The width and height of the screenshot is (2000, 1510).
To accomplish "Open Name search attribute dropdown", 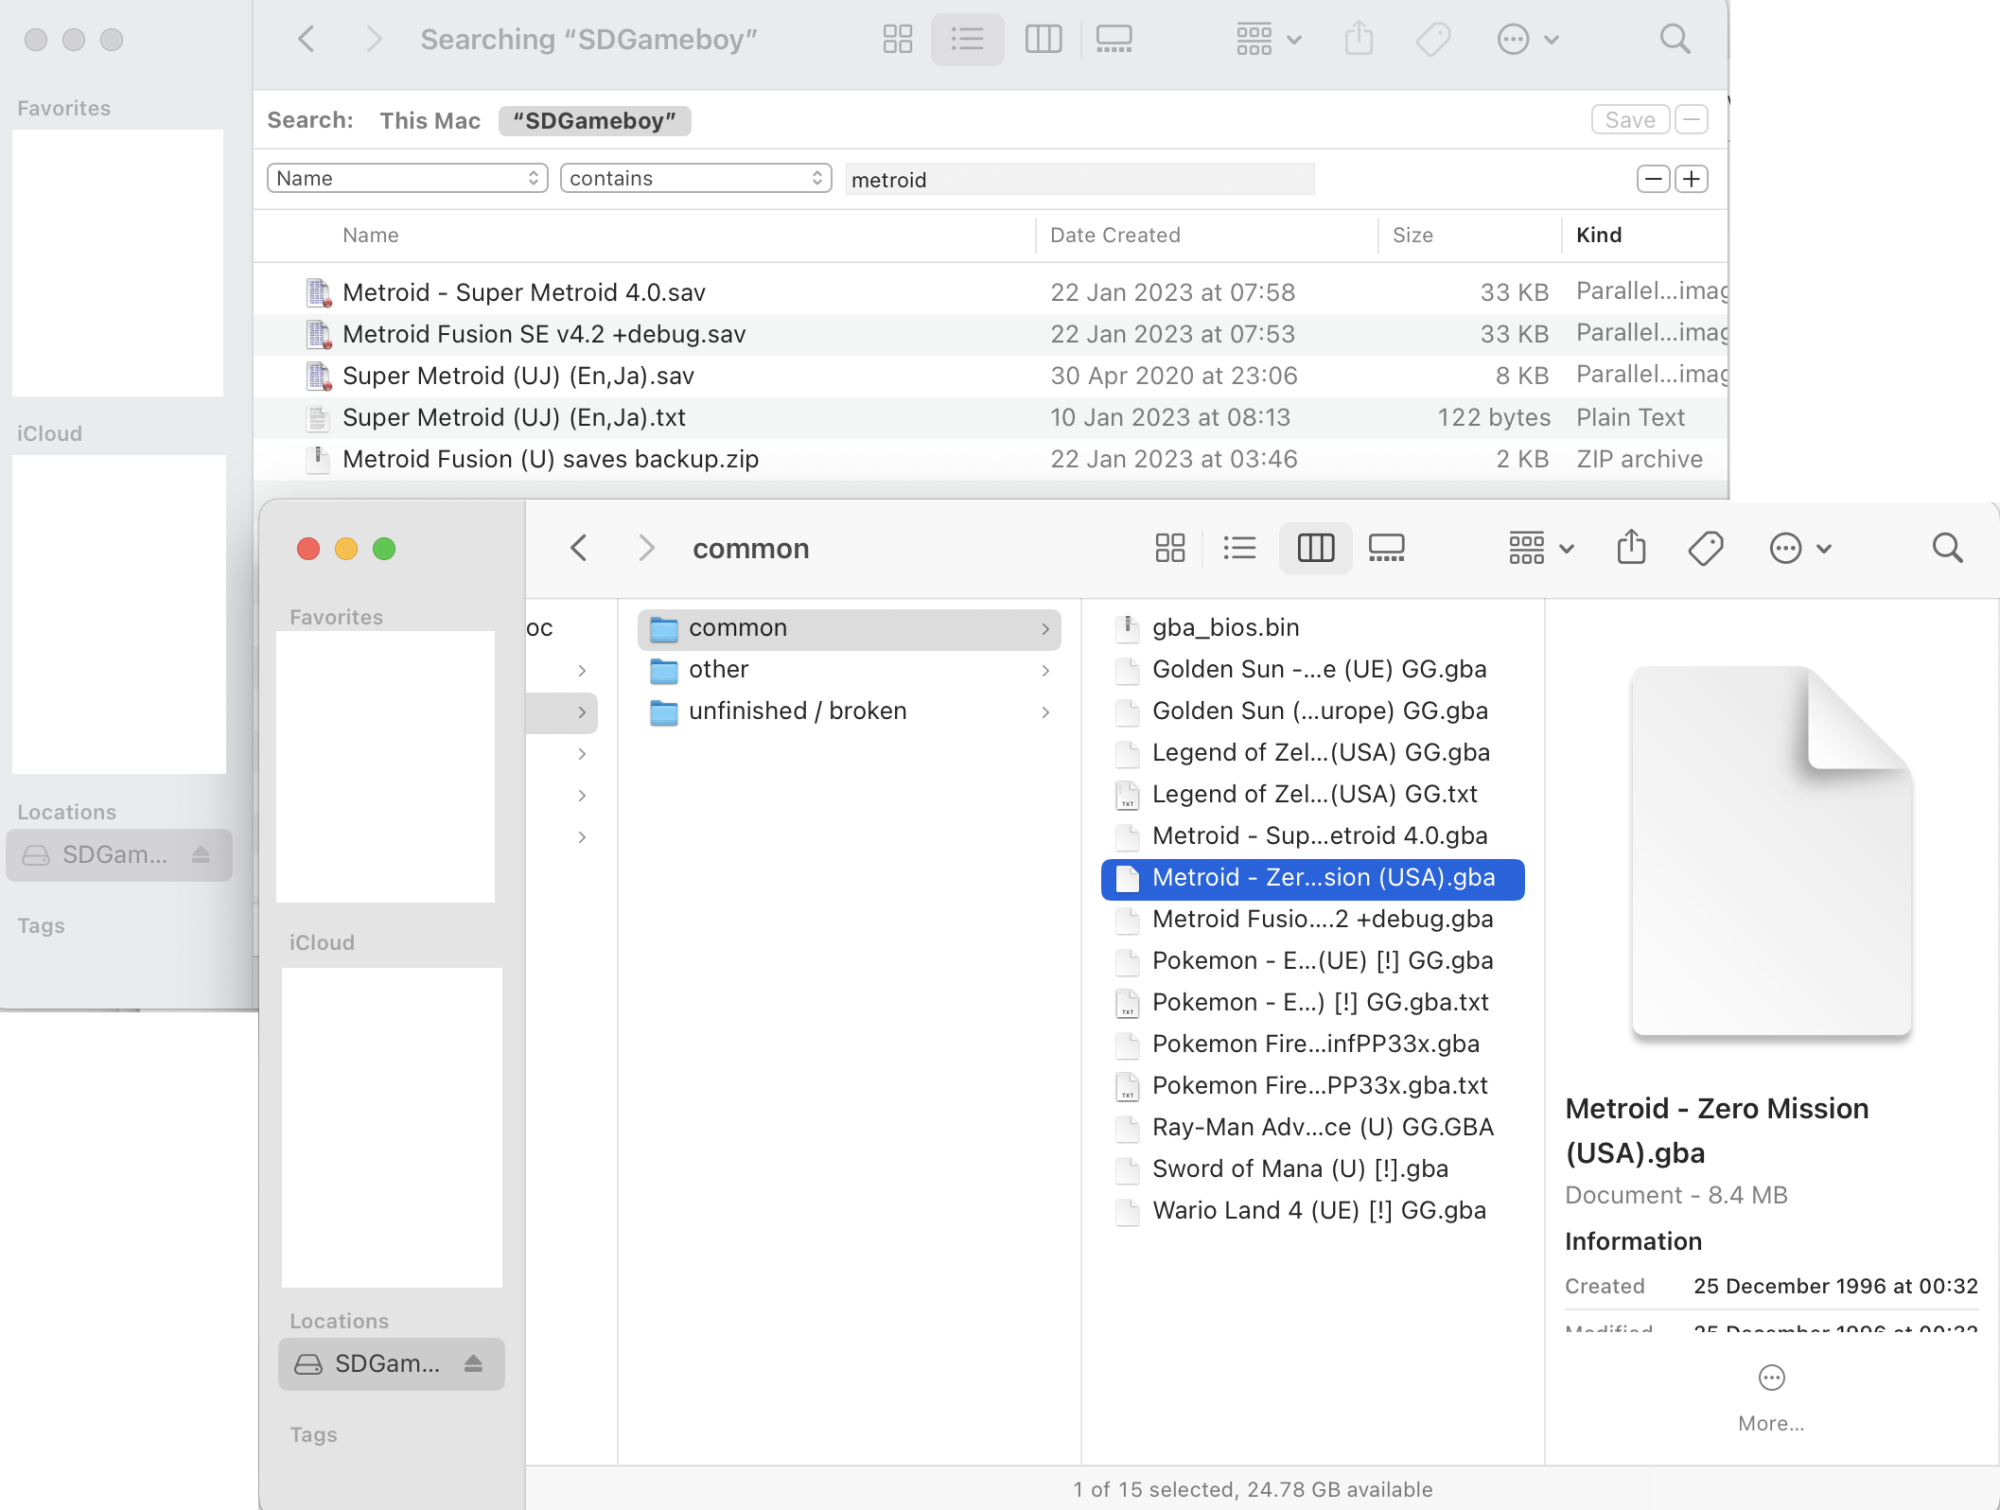I will coord(407,178).
